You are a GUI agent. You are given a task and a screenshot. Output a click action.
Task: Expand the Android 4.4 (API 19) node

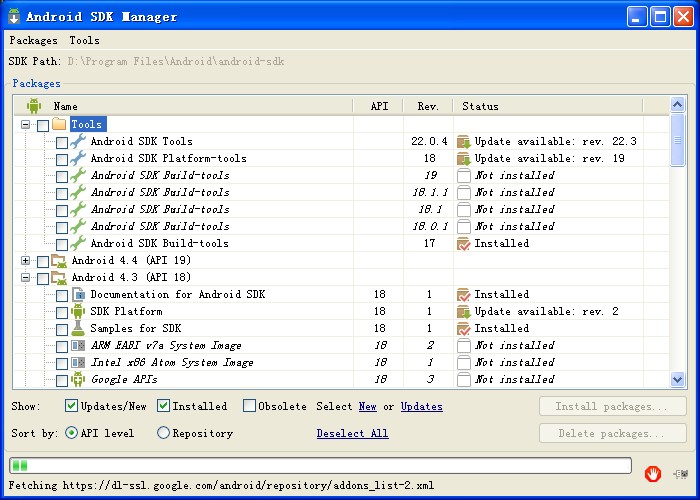coord(25,260)
